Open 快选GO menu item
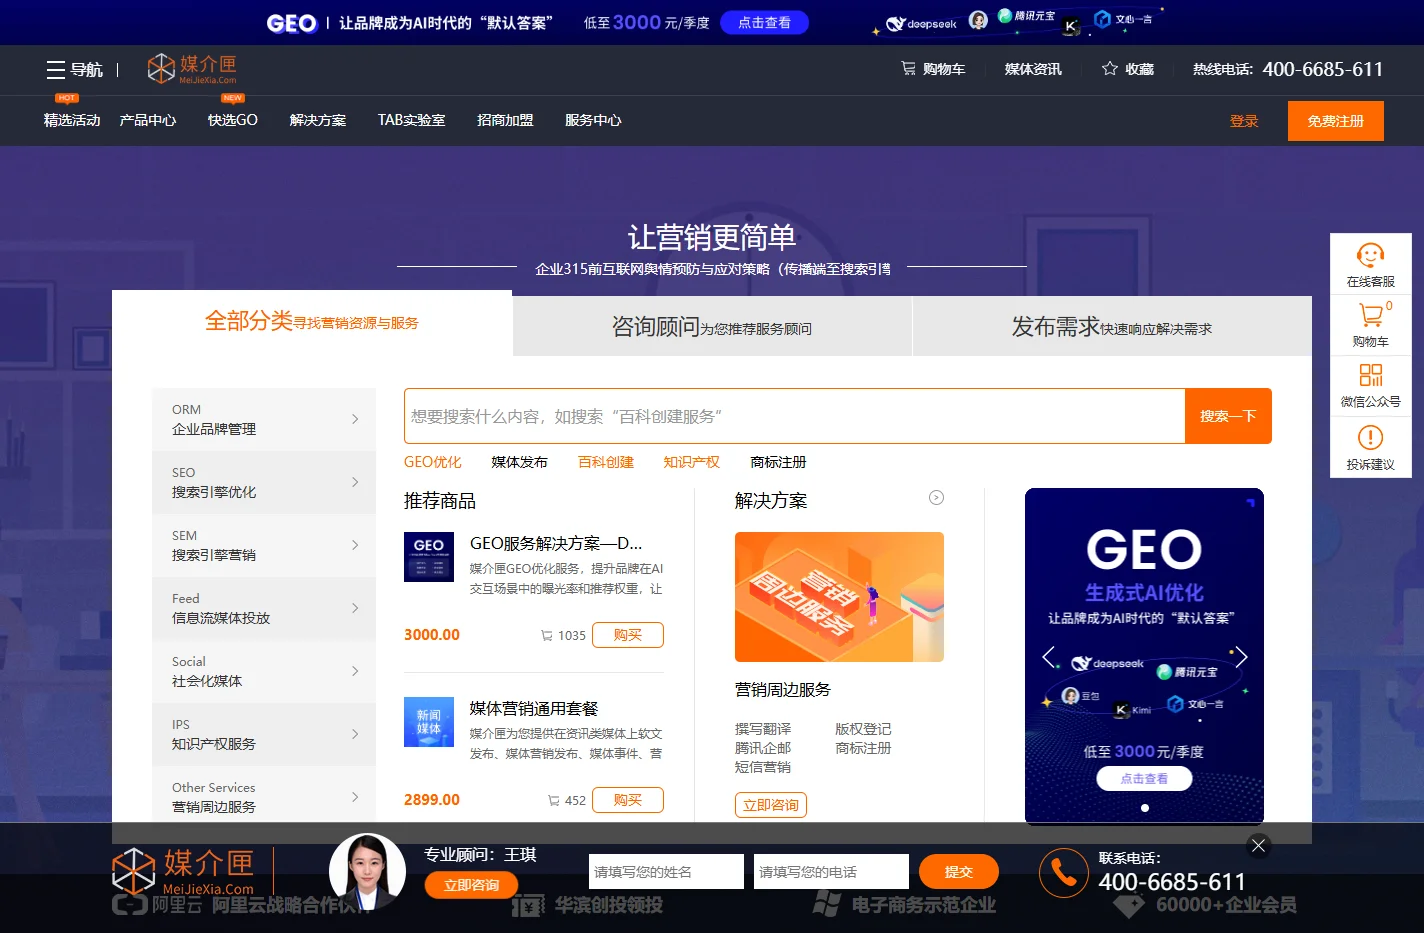1424x933 pixels. point(233,120)
